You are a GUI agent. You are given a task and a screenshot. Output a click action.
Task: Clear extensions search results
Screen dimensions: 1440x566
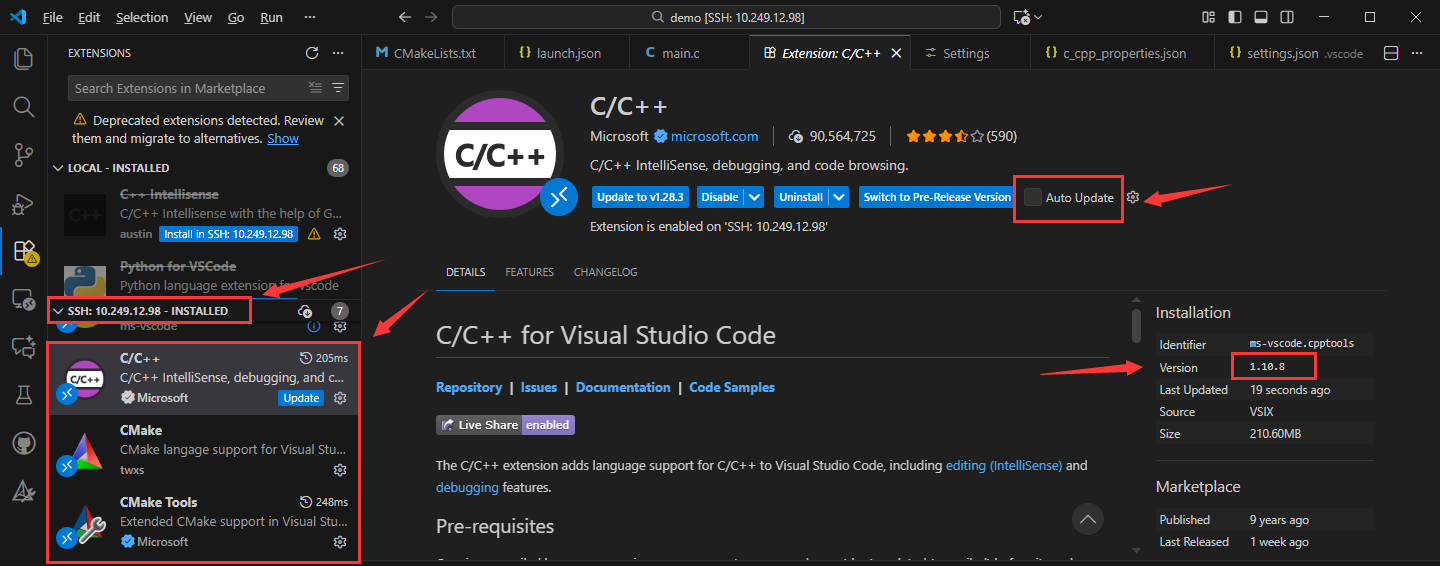click(316, 88)
